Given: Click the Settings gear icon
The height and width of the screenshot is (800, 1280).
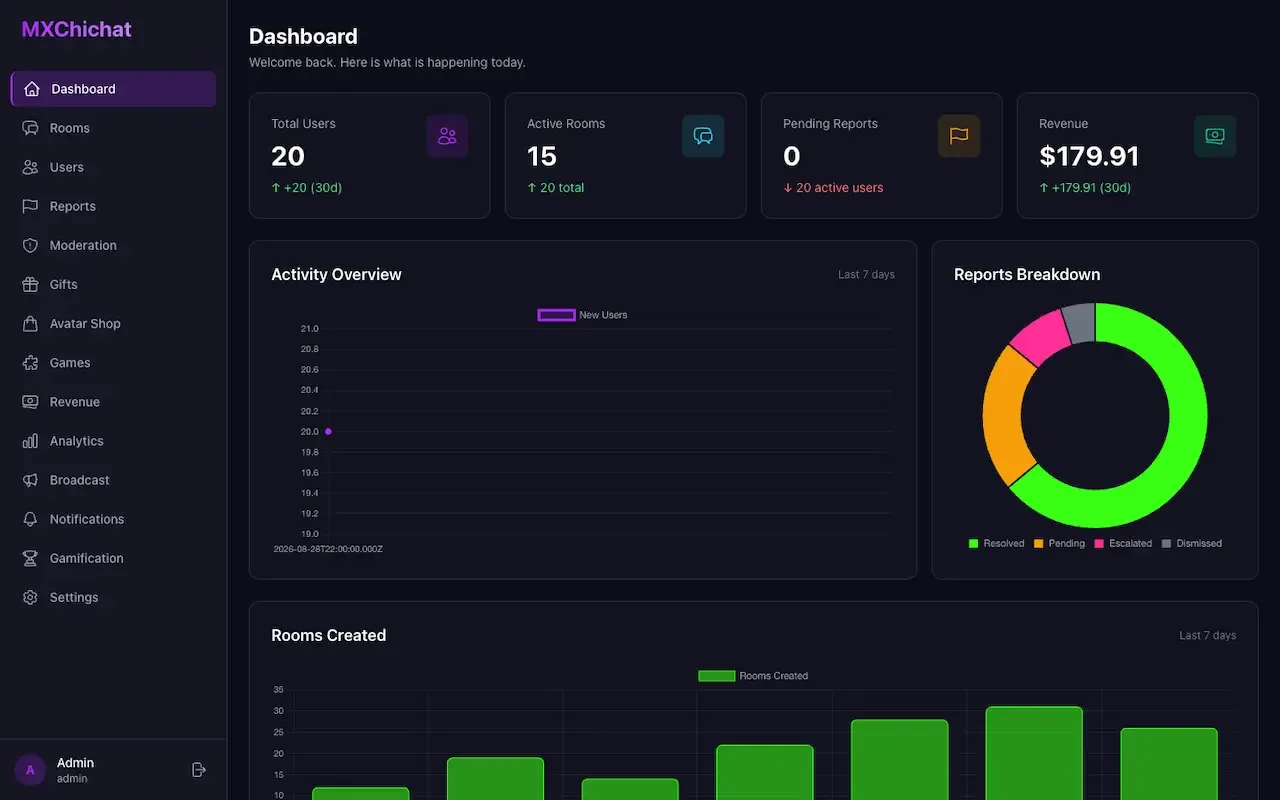Looking at the screenshot, I should [x=30, y=596].
